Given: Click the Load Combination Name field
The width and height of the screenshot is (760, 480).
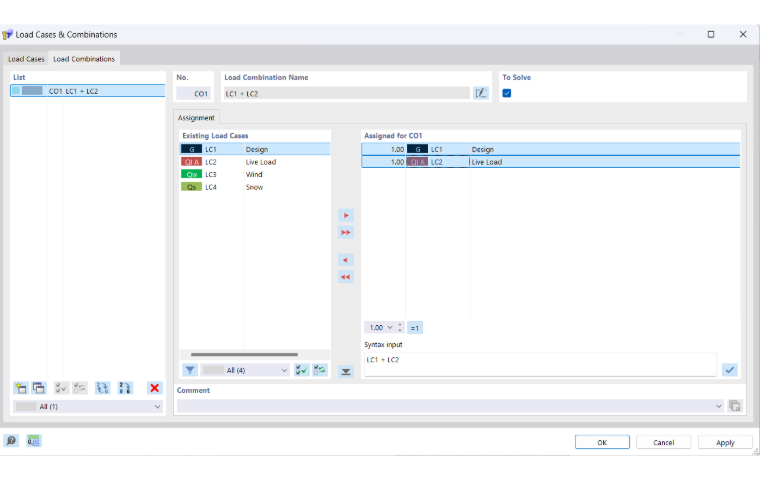Looking at the screenshot, I should pyautogui.click(x=347, y=93).
